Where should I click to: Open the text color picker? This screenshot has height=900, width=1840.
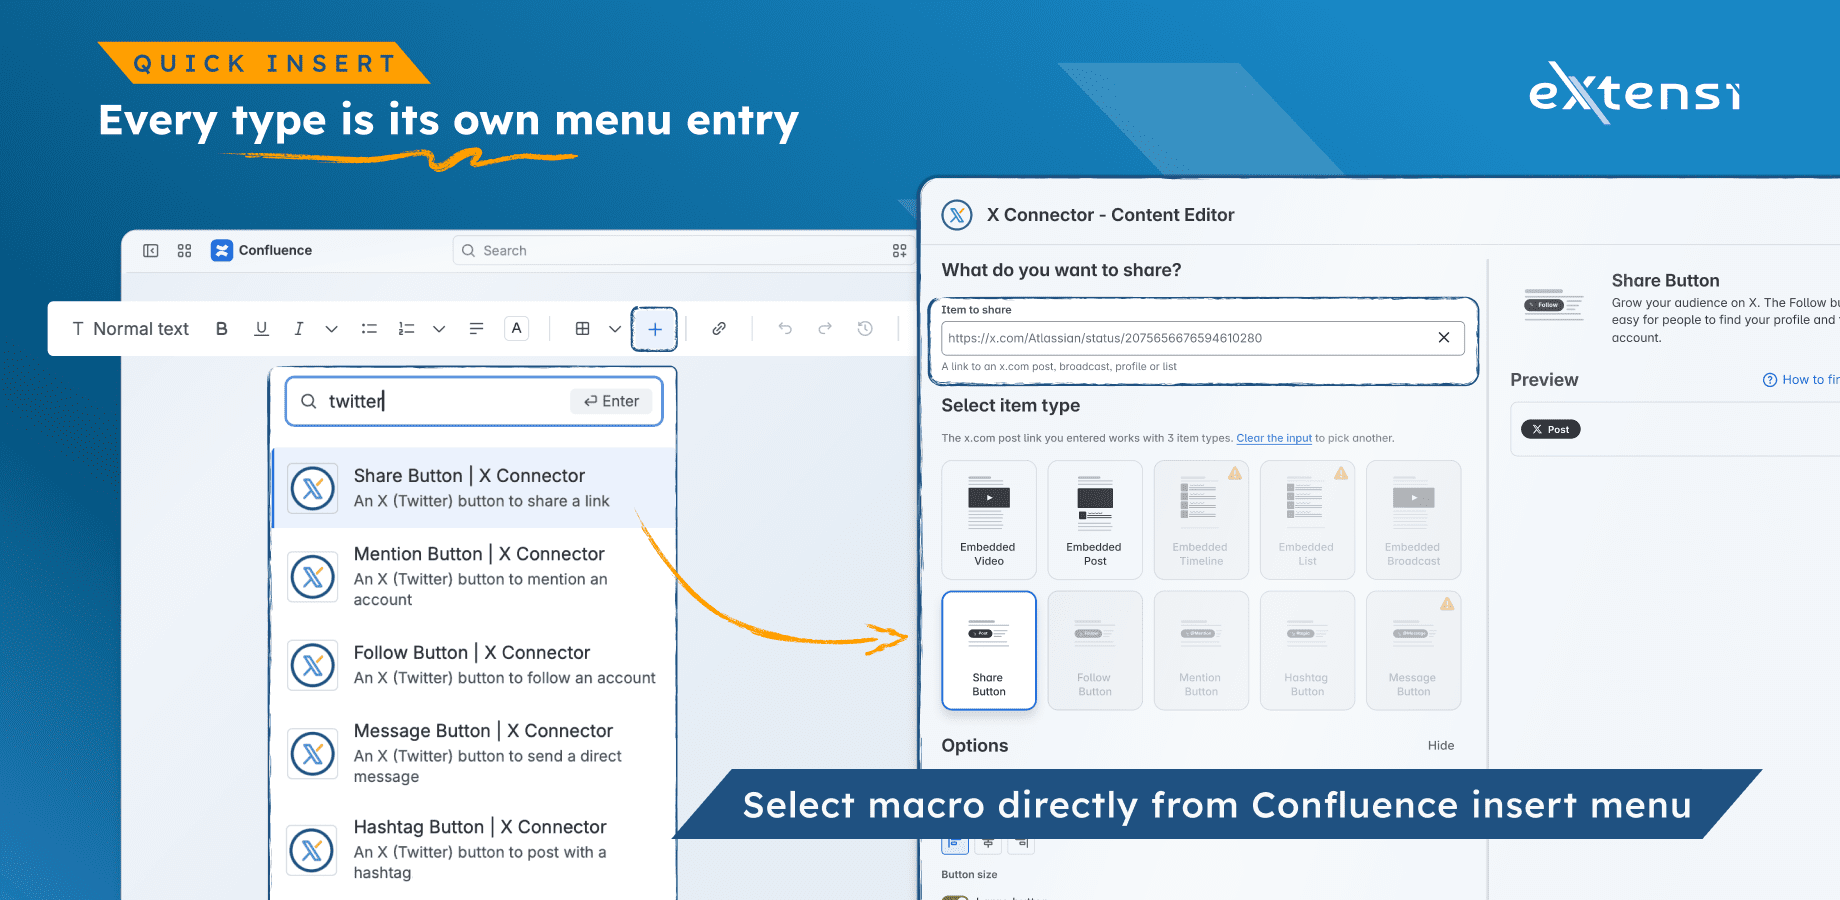coord(516,329)
